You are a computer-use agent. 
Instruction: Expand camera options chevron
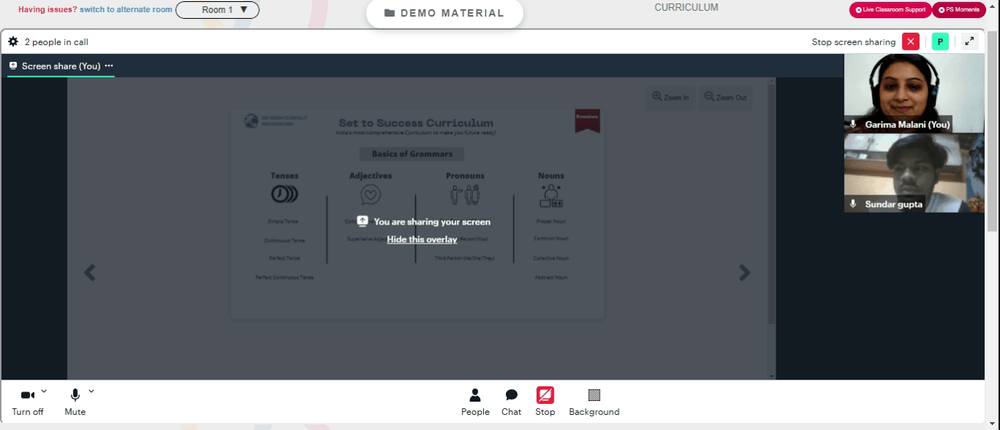(x=44, y=391)
